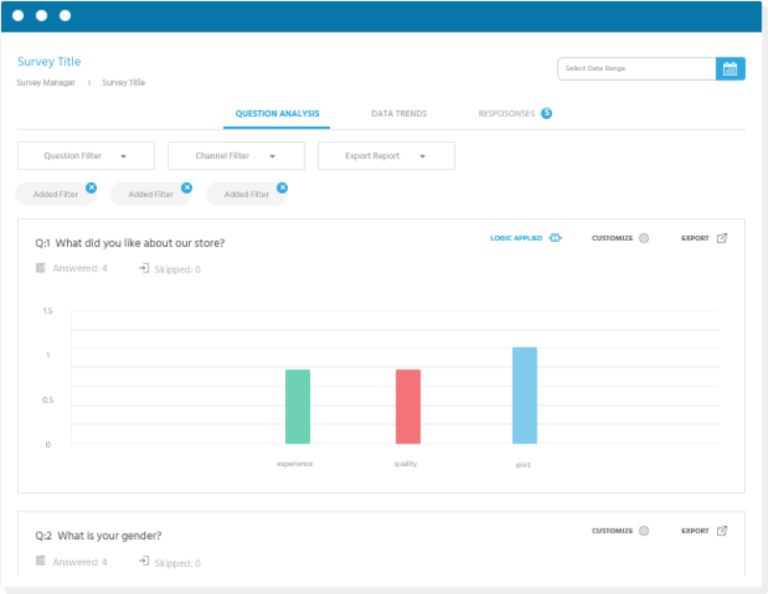Screen dimensions: 768x594
Task: Click the Survey Title heading link
Action: (x=49, y=62)
